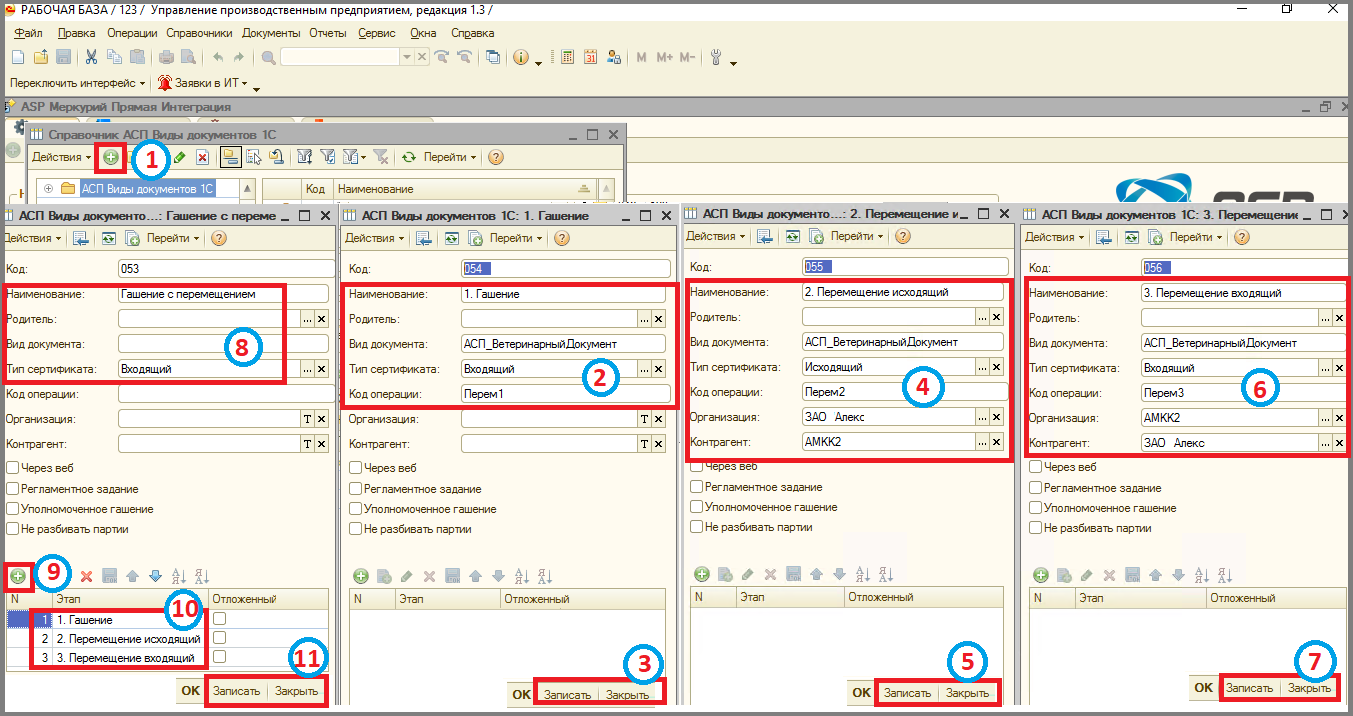Check Уполномоченное гашение in 1. Гашение window
Viewport: 1353px width, 716px height.
pos(356,509)
